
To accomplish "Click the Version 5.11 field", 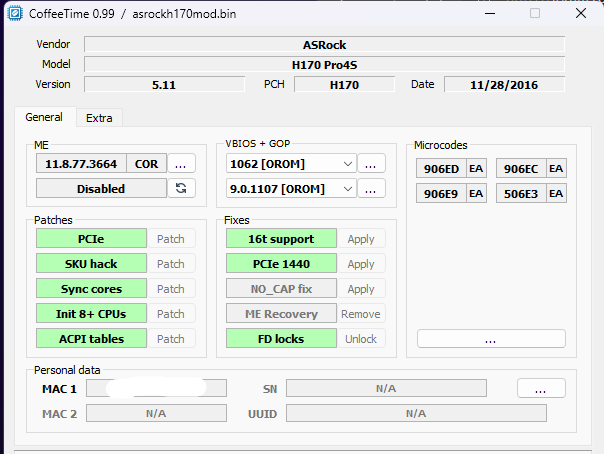I will [x=164, y=84].
